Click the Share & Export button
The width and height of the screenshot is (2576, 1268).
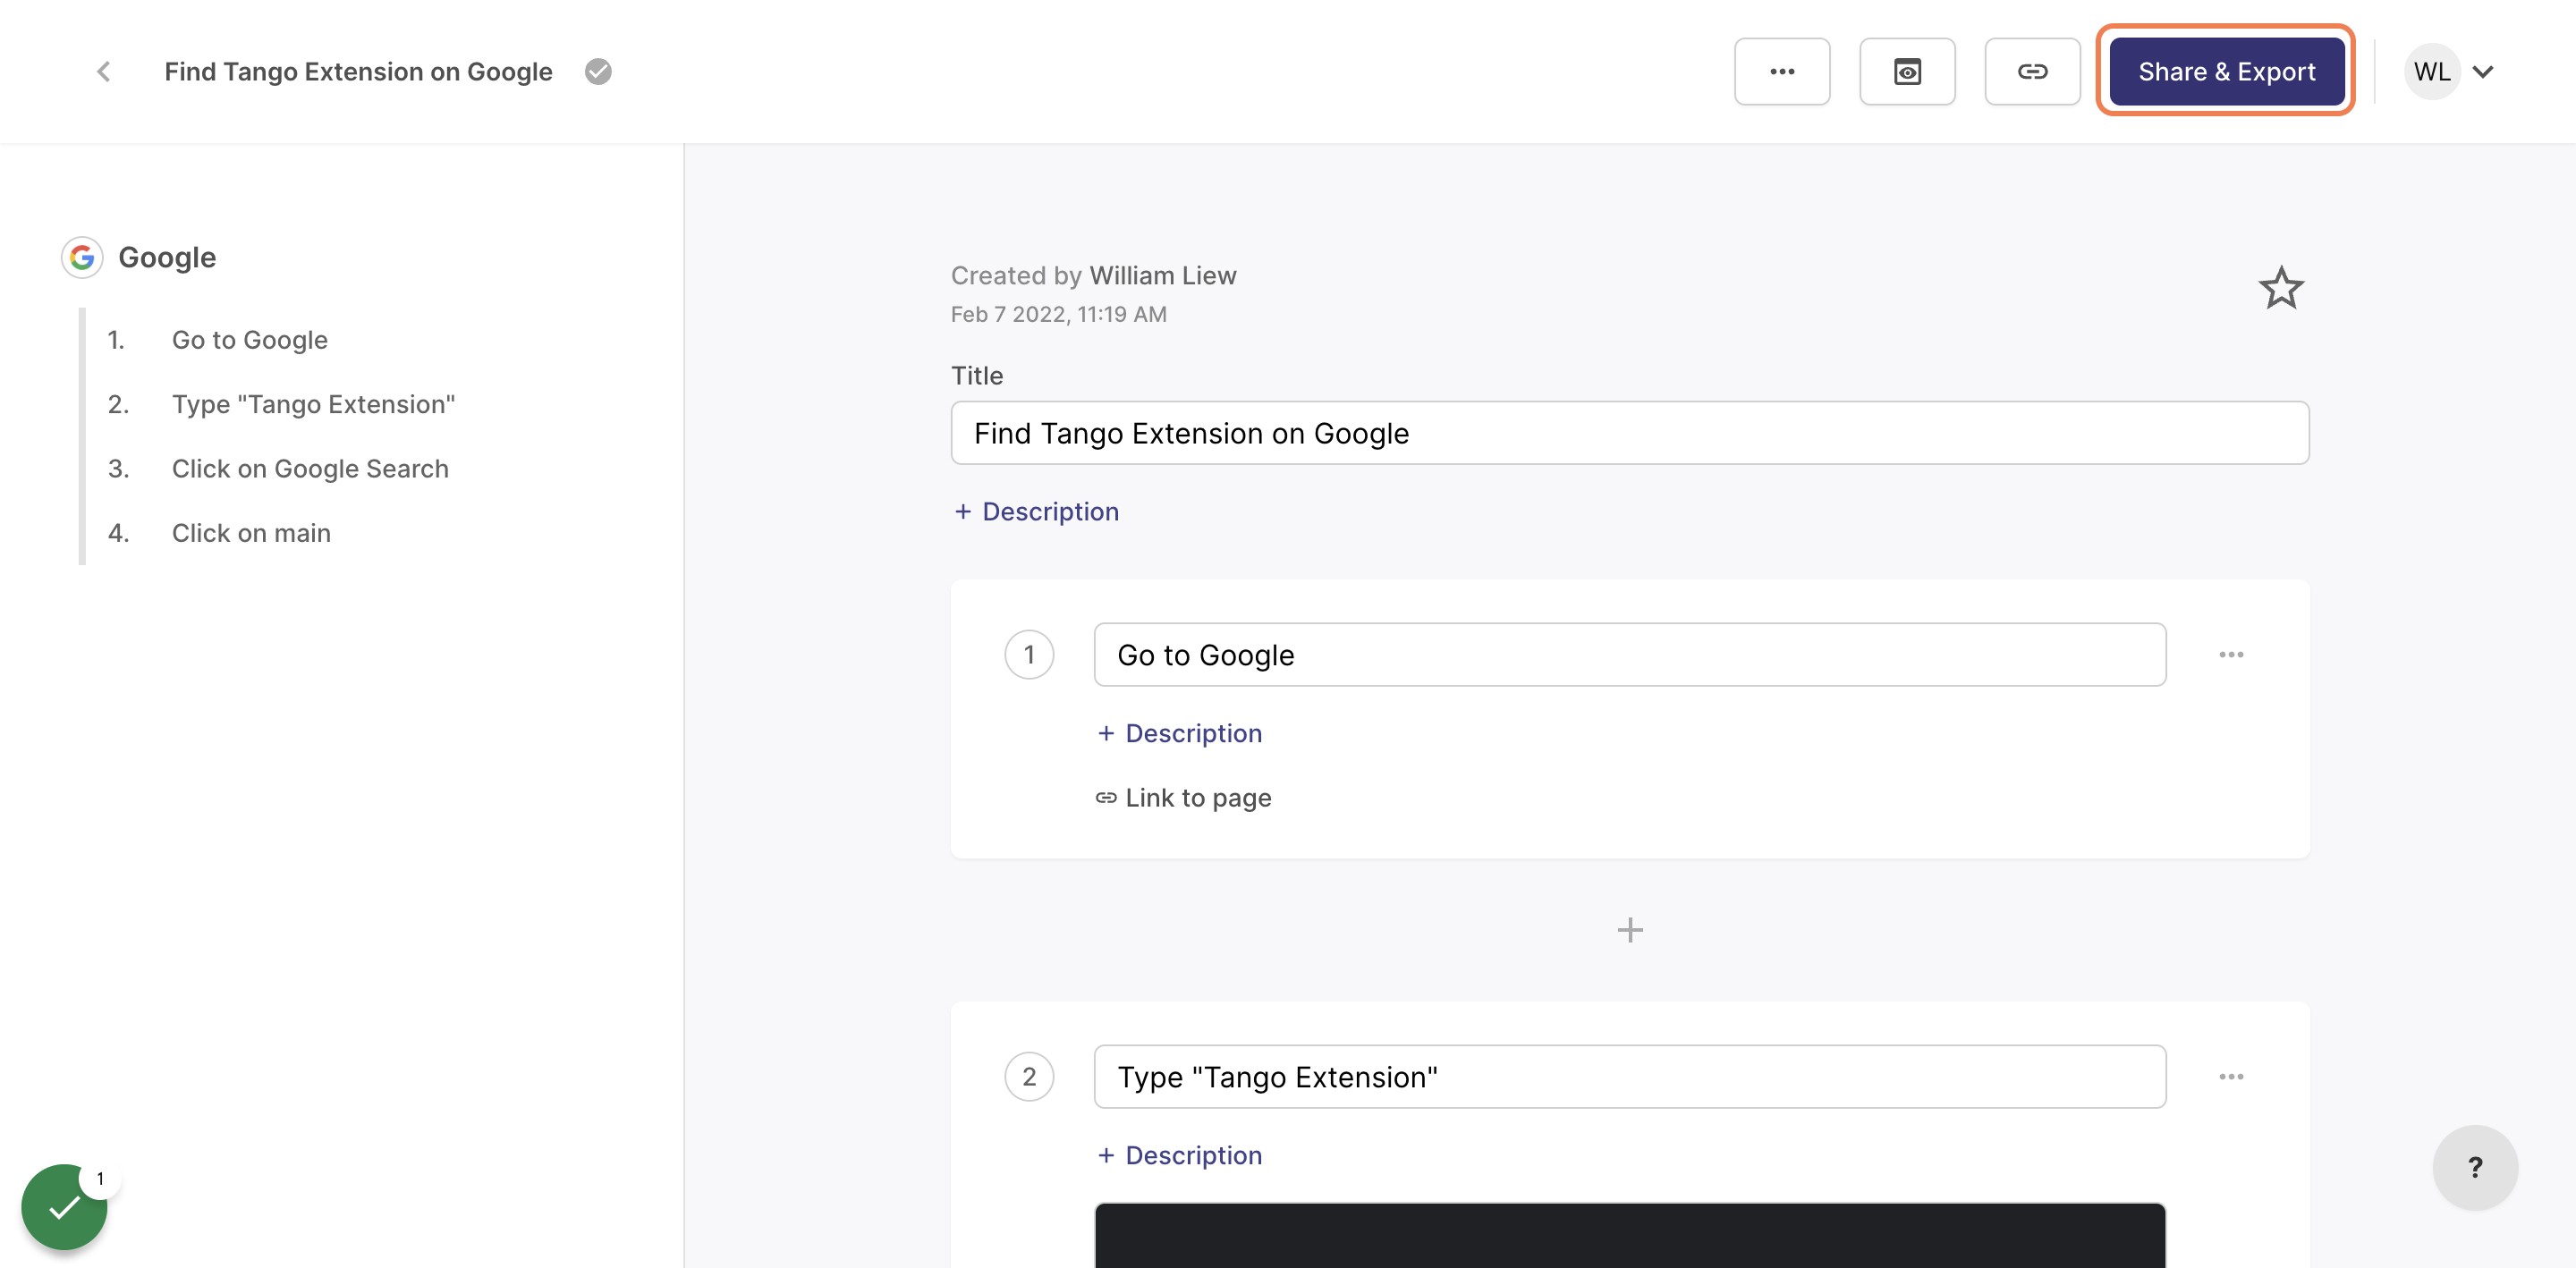point(2226,71)
